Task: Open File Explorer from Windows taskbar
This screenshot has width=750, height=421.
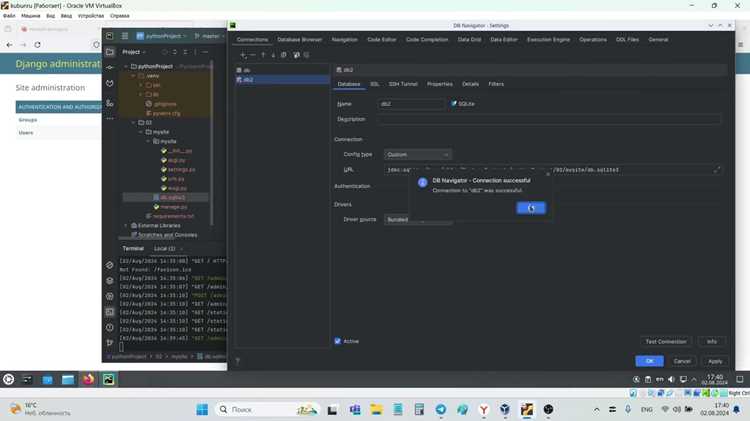Action: 376,410
